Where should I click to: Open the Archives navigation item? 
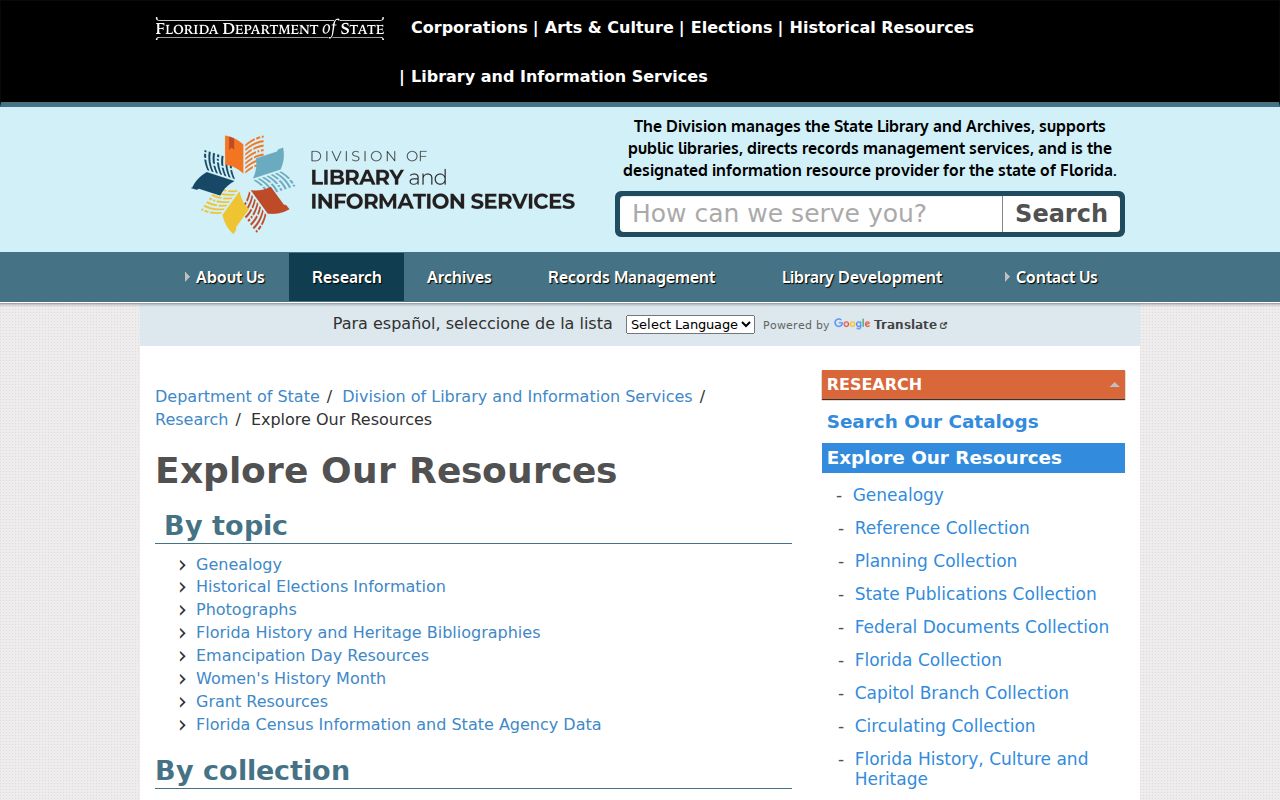point(459,277)
